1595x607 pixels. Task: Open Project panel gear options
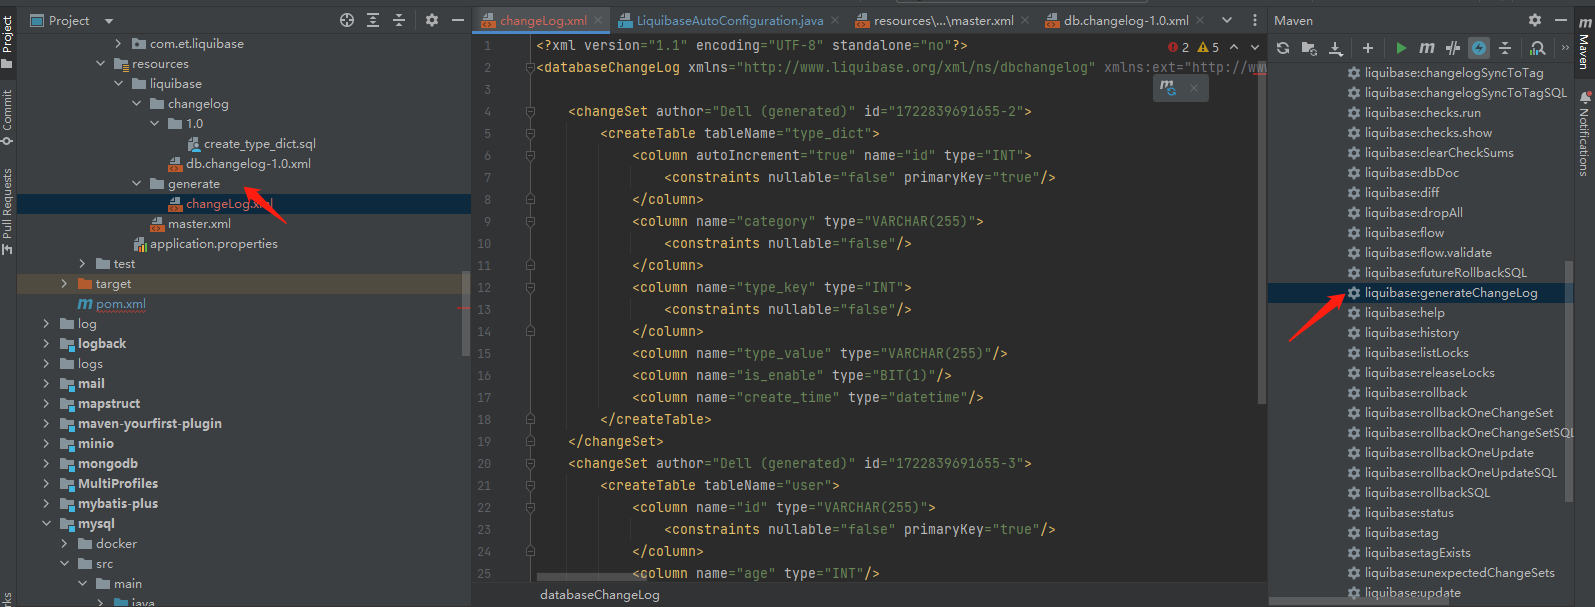point(432,20)
